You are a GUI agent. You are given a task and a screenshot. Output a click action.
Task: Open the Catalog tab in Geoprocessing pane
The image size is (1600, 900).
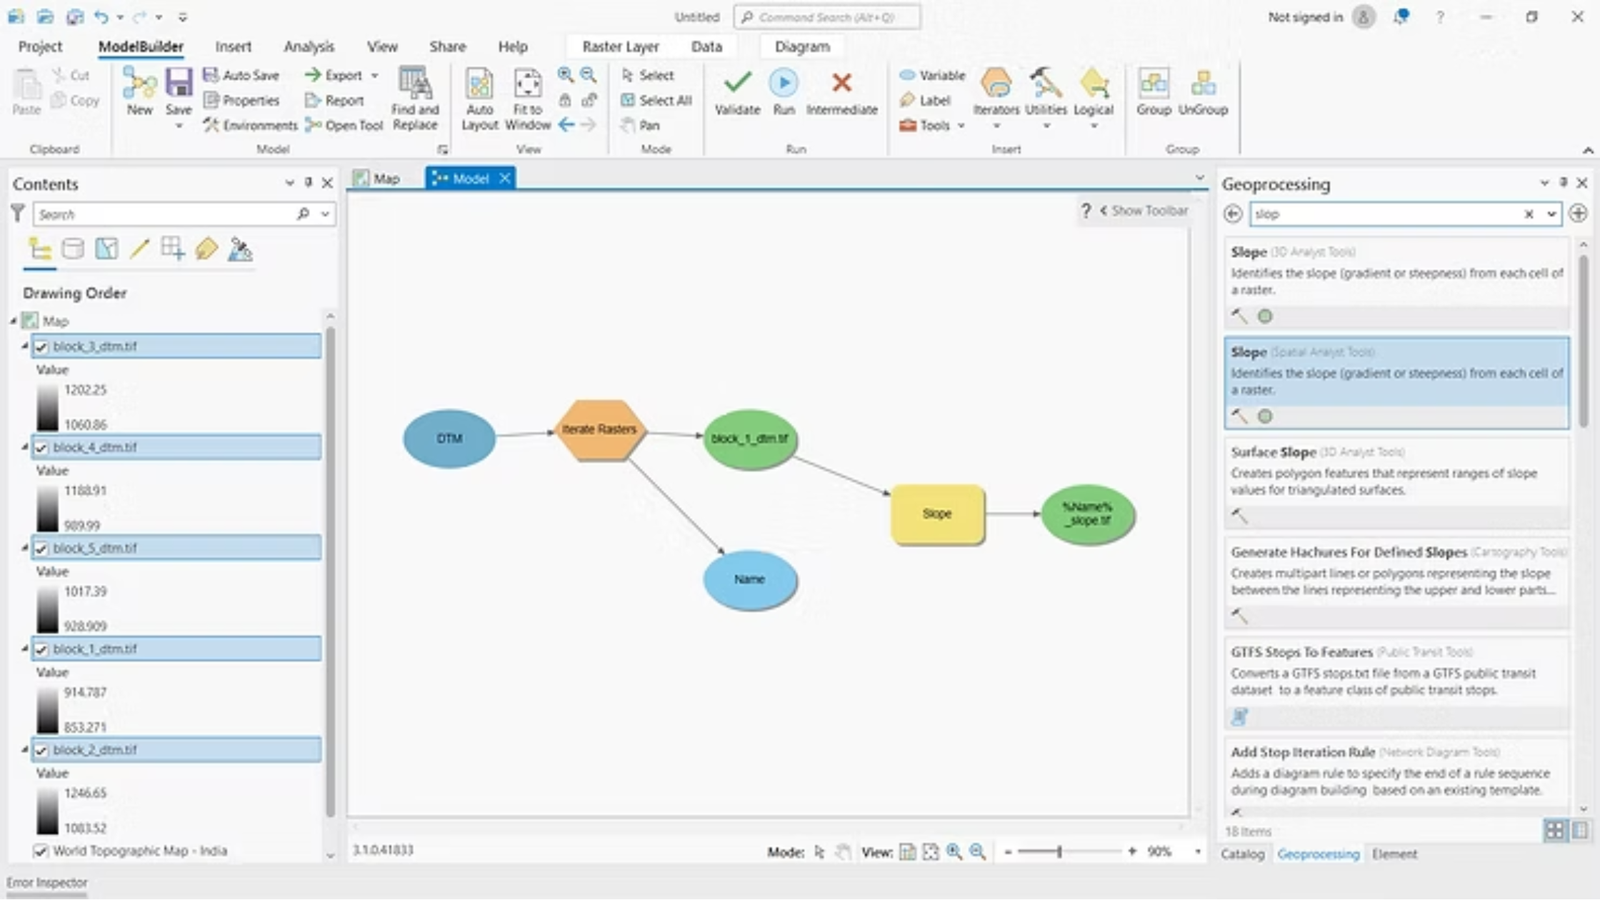pos(1242,854)
